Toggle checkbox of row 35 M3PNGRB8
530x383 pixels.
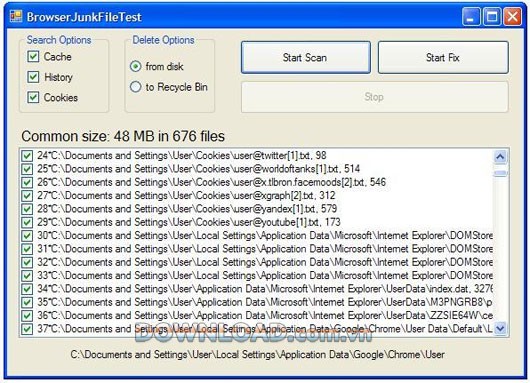(27, 302)
